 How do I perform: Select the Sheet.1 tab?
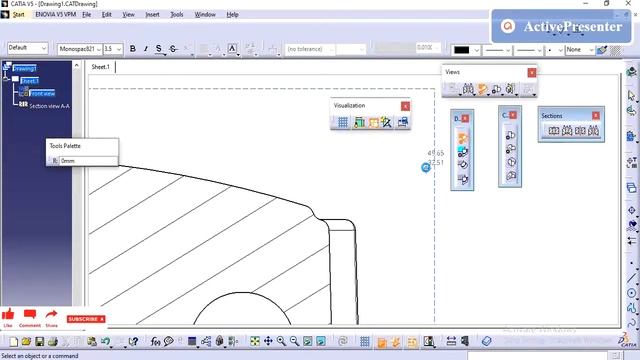[x=100, y=67]
